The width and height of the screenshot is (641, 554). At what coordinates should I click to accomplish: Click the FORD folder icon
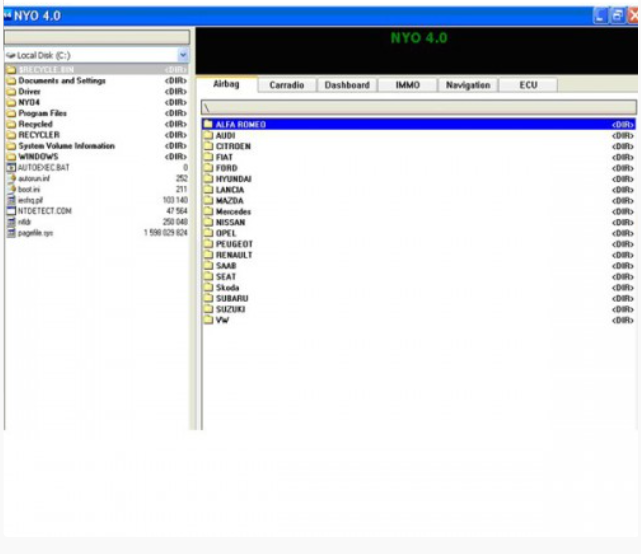tap(208, 168)
